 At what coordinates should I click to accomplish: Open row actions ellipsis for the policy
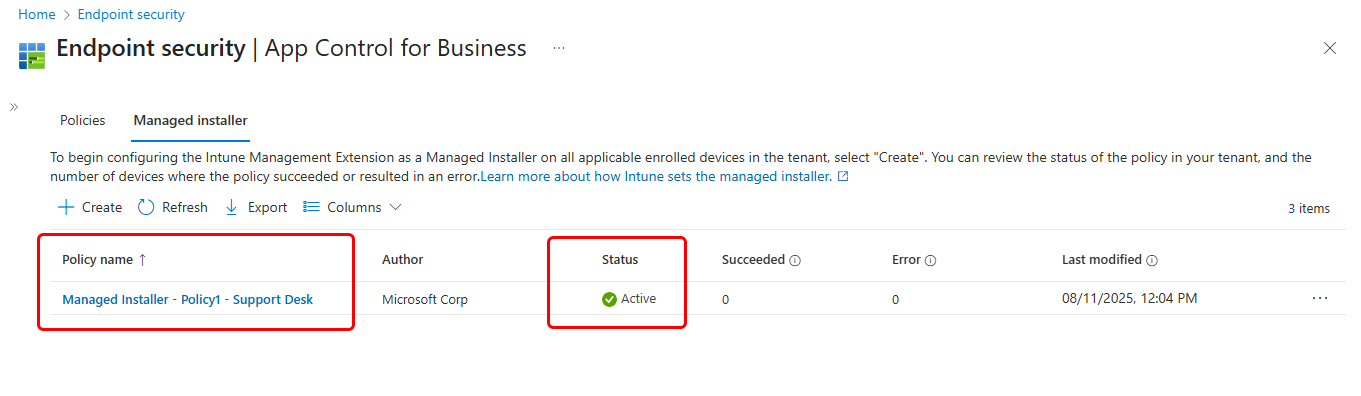(1319, 298)
